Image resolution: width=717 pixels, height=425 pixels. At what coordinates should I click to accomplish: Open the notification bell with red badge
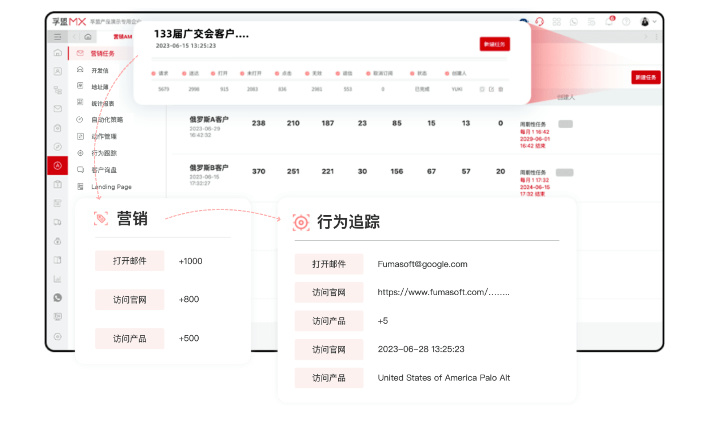pyautogui.click(x=609, y=21)
